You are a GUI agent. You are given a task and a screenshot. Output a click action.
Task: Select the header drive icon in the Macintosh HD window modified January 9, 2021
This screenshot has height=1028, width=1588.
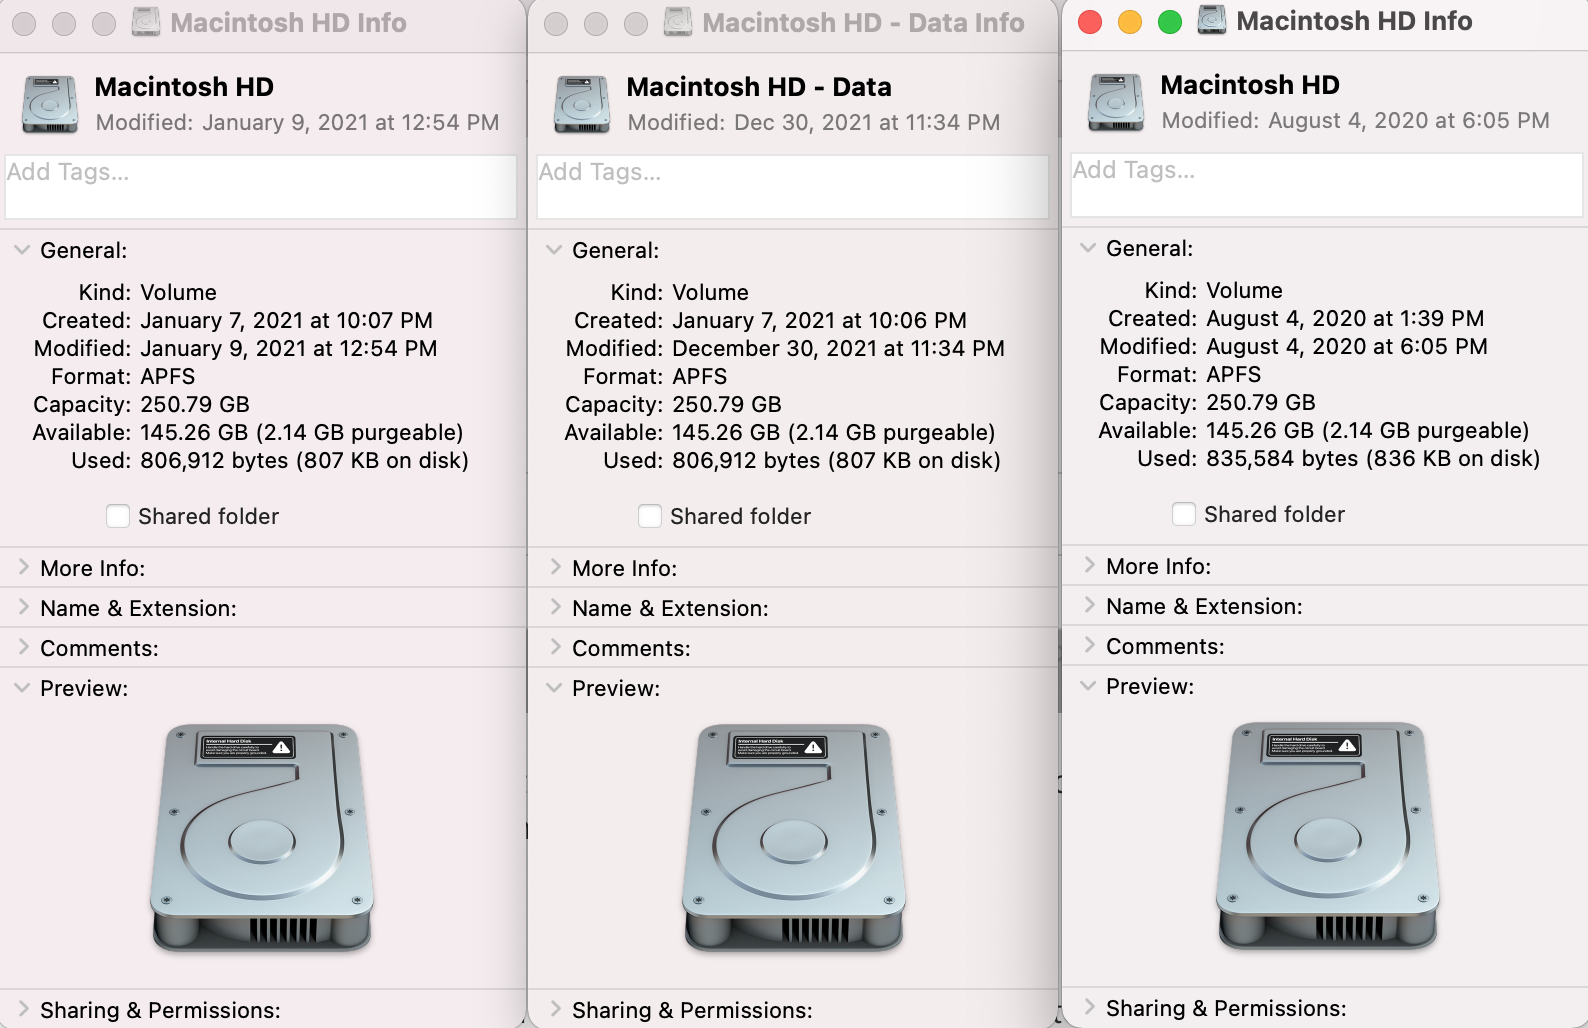point(50,104)
